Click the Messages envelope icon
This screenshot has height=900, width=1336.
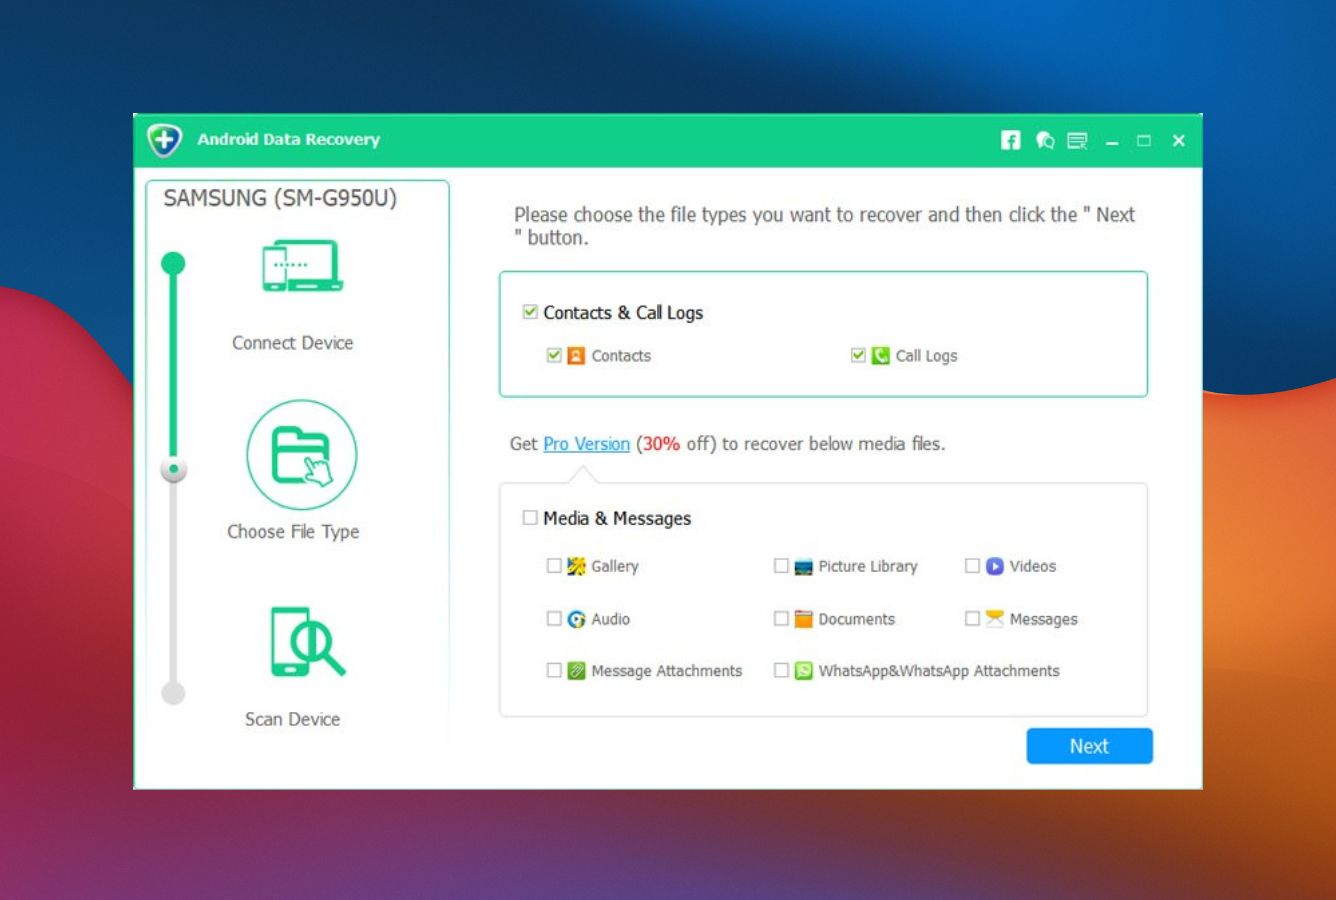(994, 619)
